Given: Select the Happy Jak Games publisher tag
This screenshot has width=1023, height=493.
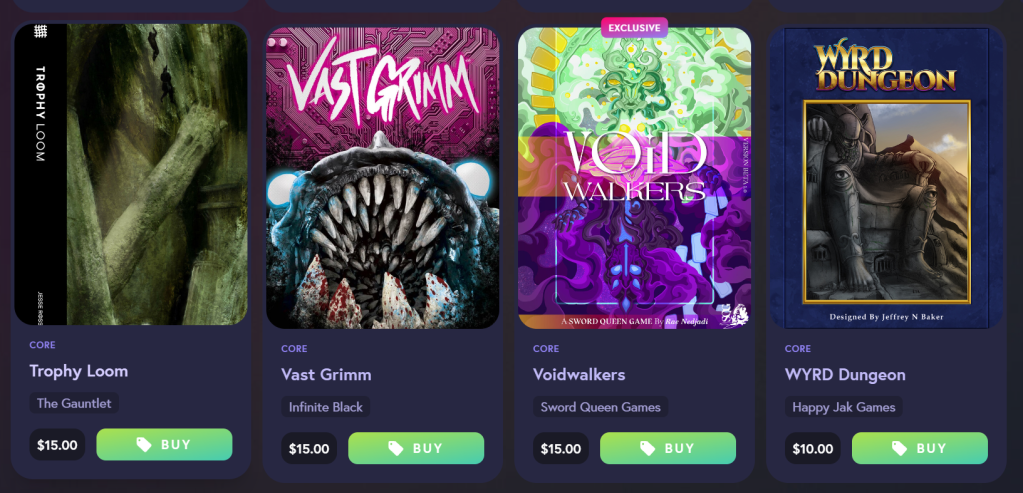Looking at the screenshot, I should (x=844, y=407).
